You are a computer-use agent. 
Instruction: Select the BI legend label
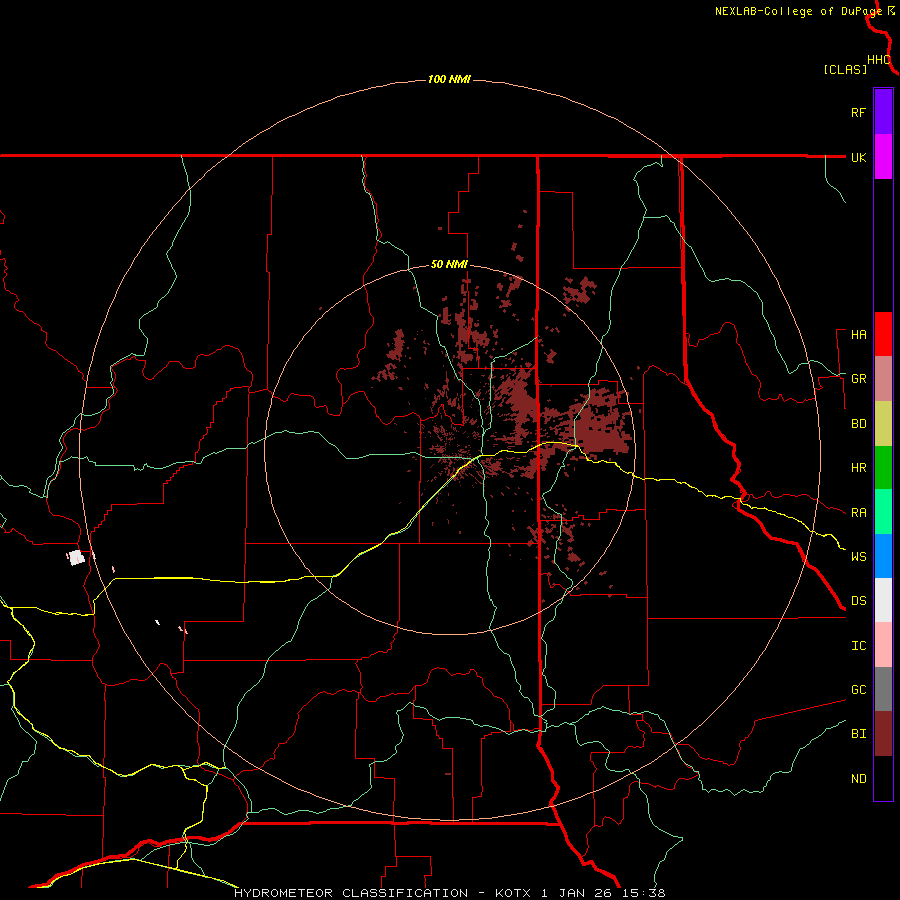(x=858, y=734)
